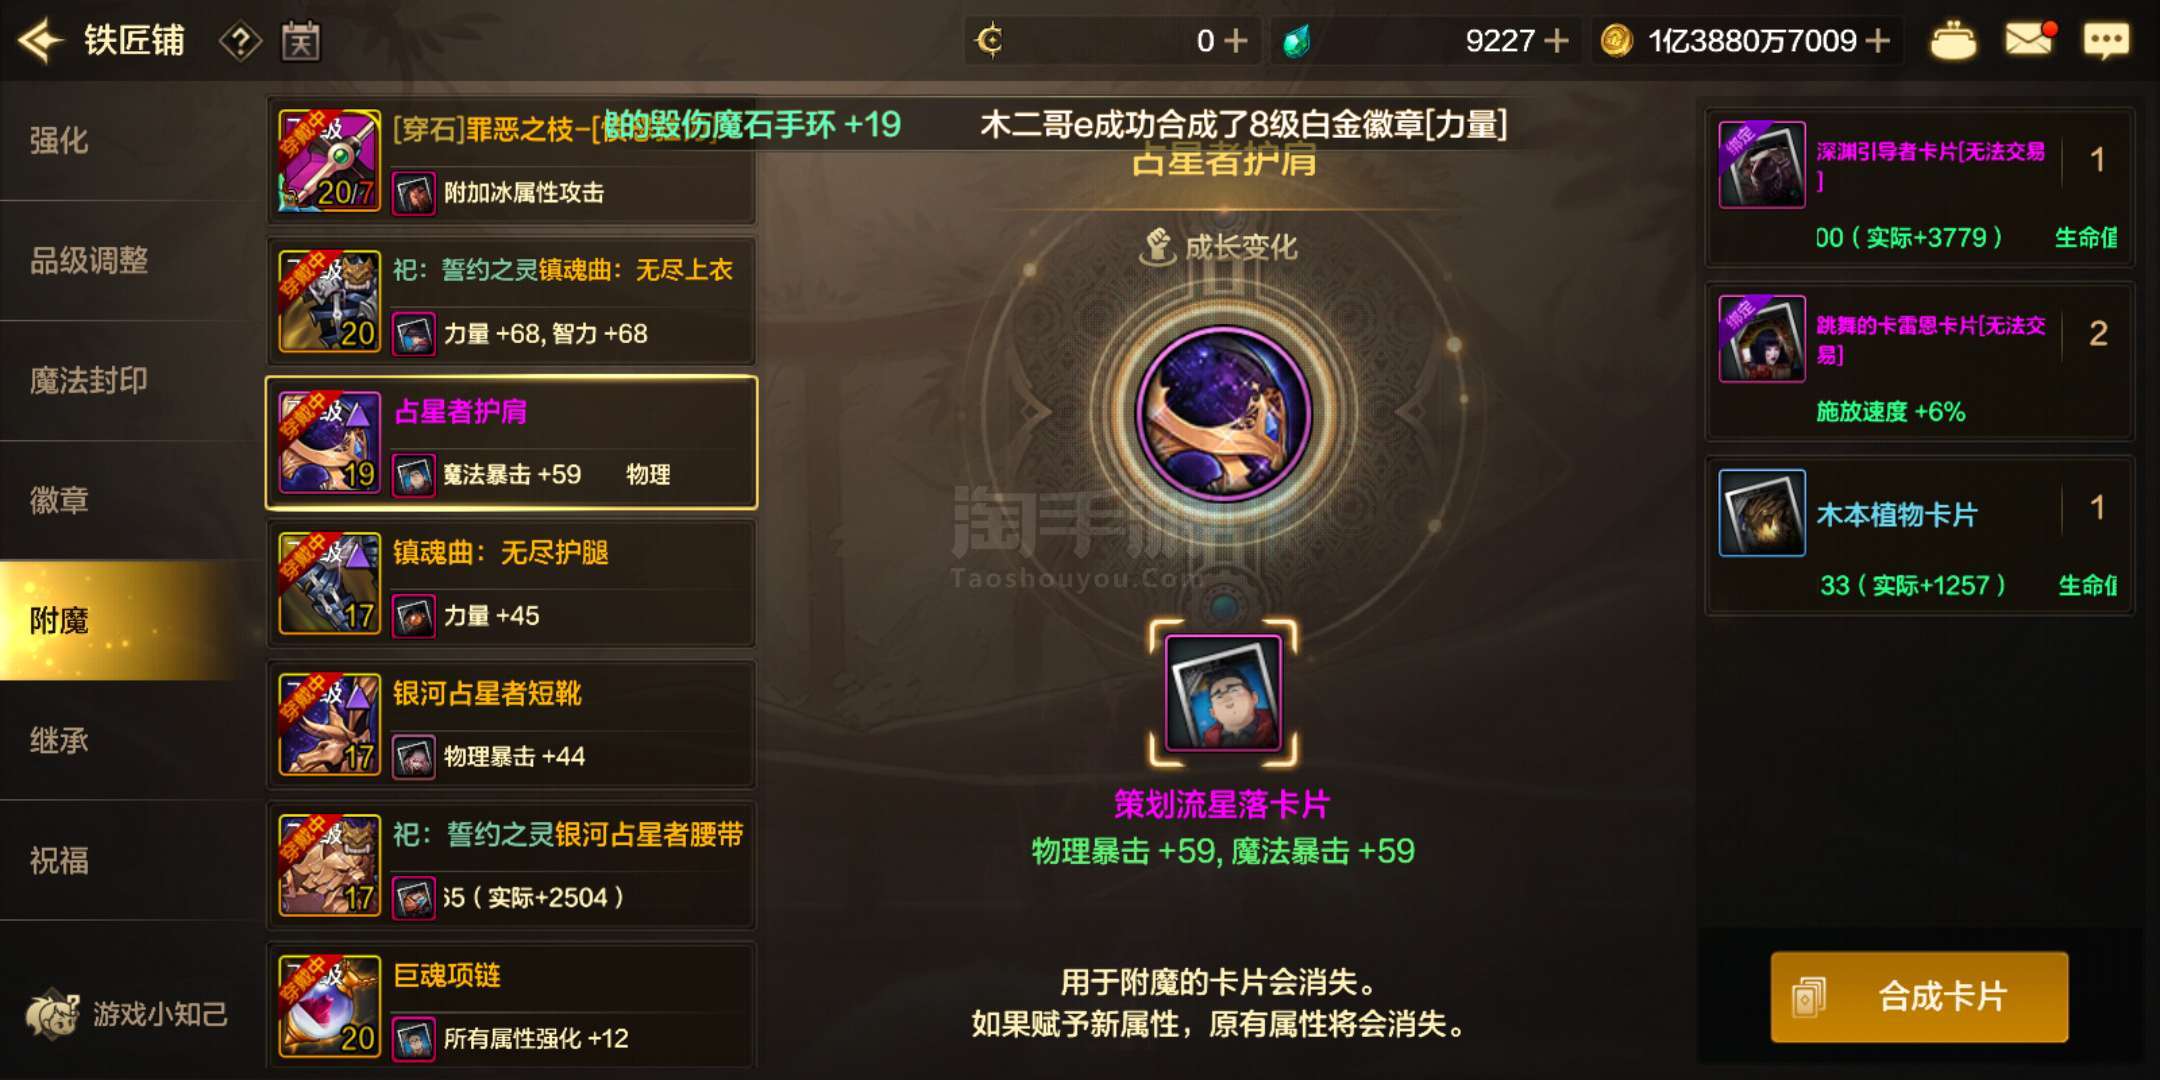Click the 占星者护肩 item icon in circle

point(1223,413)
